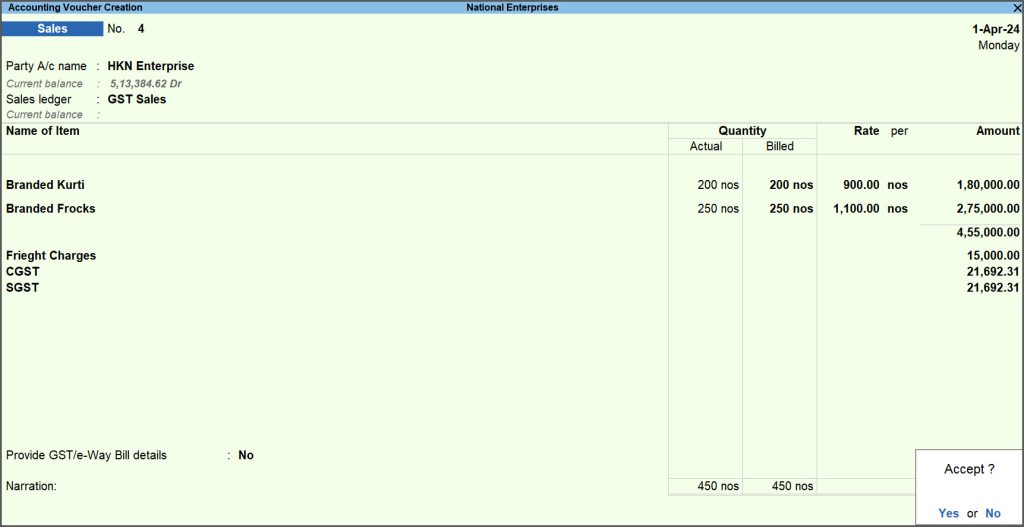This screenshot has width=1024, height=527.
Task: Click the Name of Item column header
Action: [42, 131]
